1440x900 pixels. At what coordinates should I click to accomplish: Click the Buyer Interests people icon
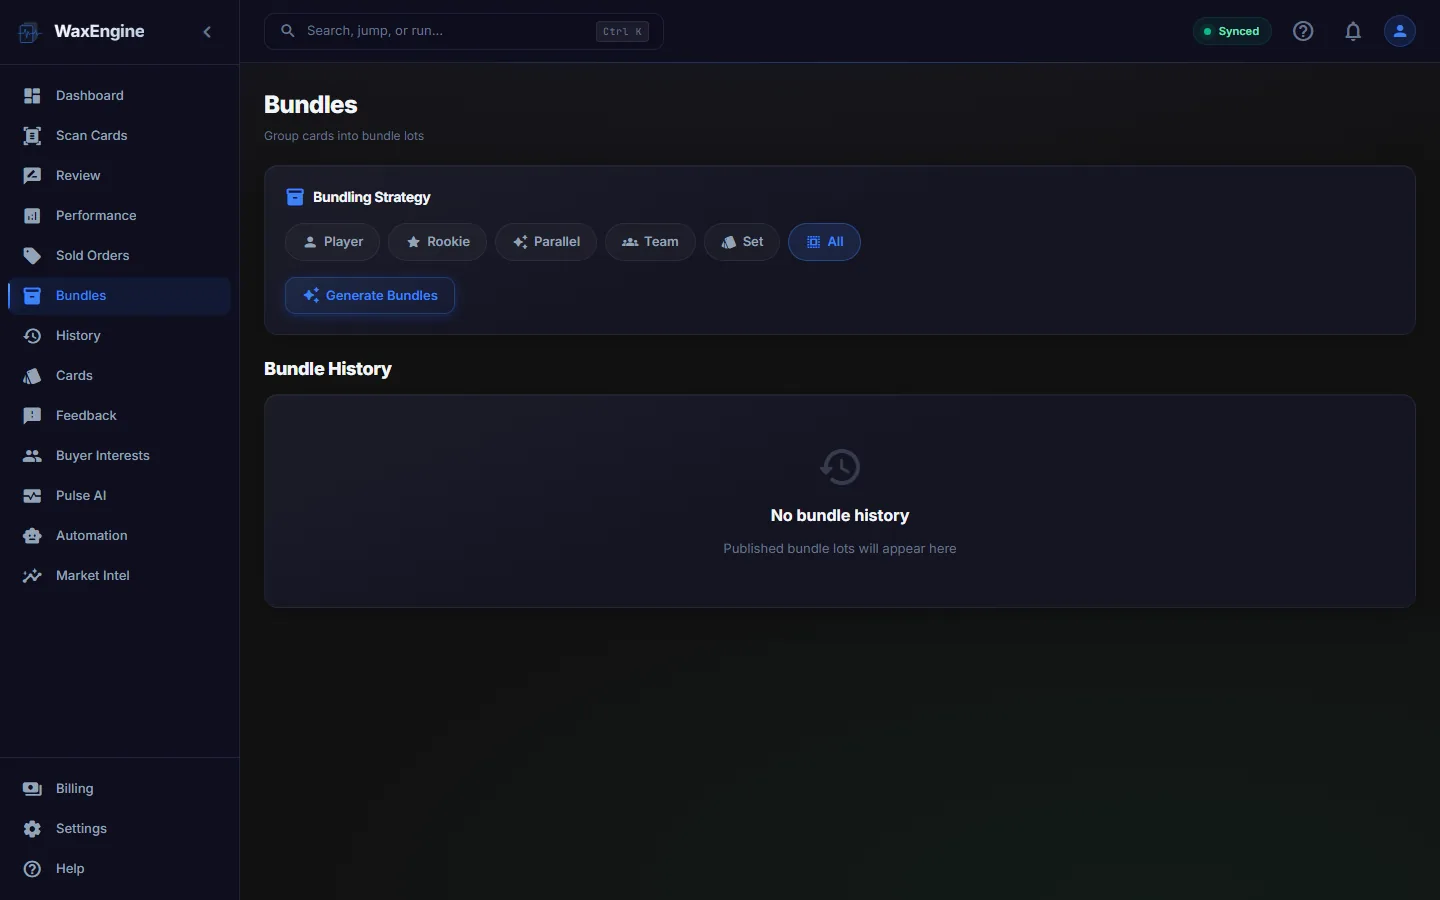[32, 456]
